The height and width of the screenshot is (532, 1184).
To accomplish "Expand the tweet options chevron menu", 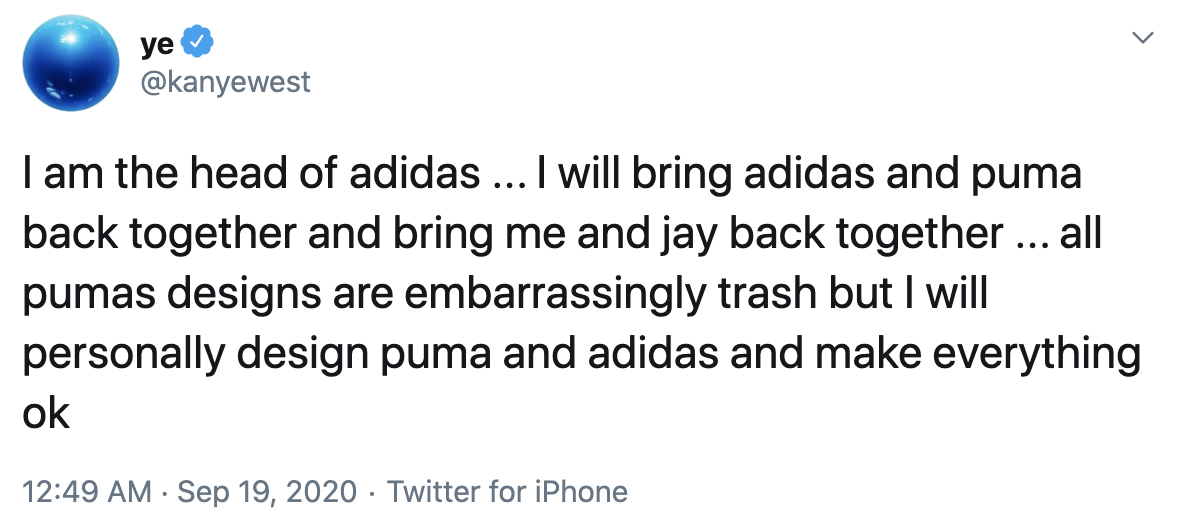I will [x=1142, y=39].
